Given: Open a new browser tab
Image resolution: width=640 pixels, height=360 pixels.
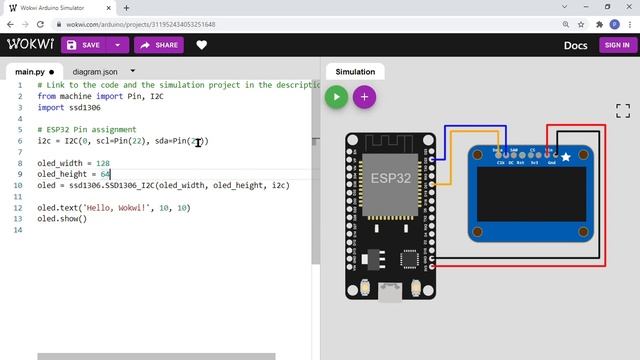Looking at the screenshot, I should tap(127, 8).
